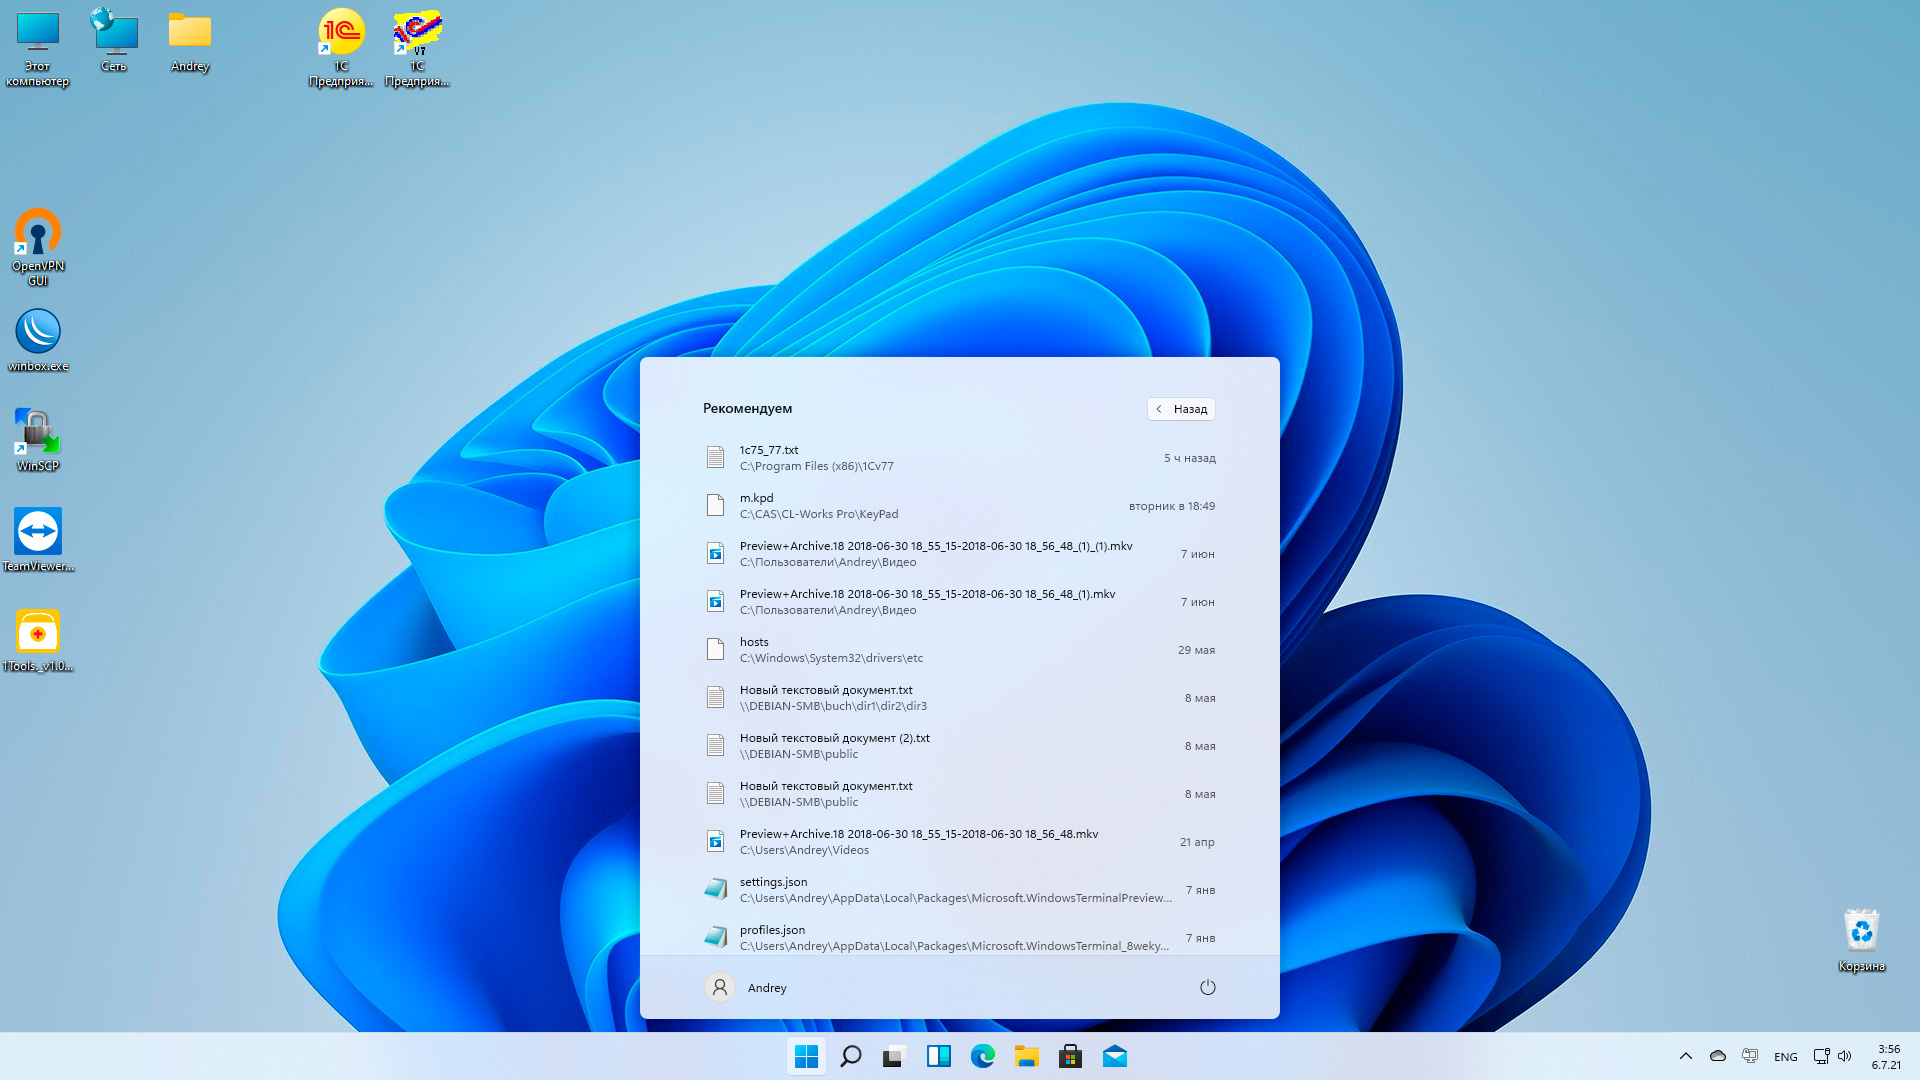Select the OpenVPN GUI desktop shortcut

pyautogui.click(x=38, y=246)
